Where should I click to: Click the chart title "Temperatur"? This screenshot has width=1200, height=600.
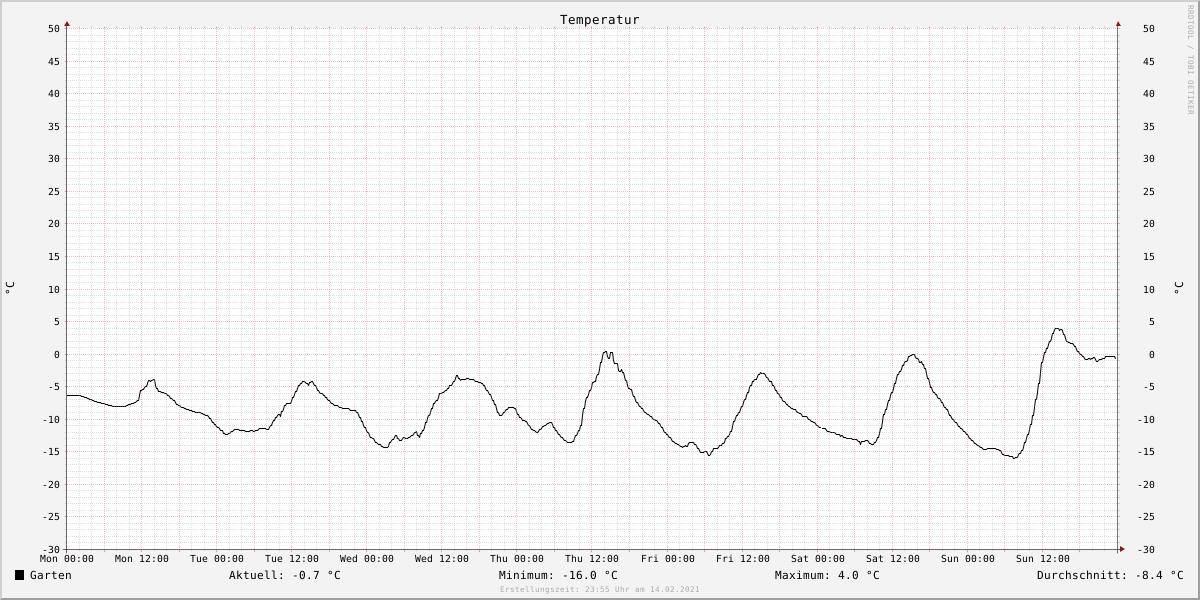coord(599,20)
